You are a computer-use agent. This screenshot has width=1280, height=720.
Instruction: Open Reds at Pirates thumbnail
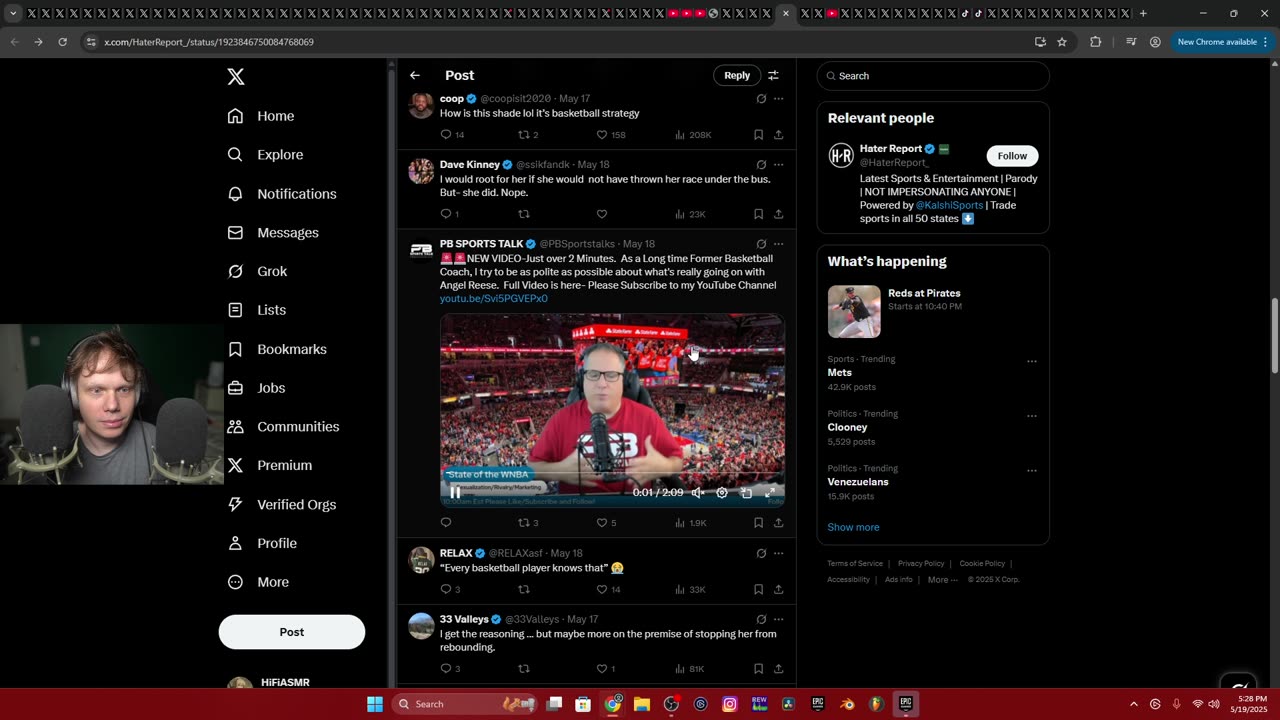pos(854,311)
